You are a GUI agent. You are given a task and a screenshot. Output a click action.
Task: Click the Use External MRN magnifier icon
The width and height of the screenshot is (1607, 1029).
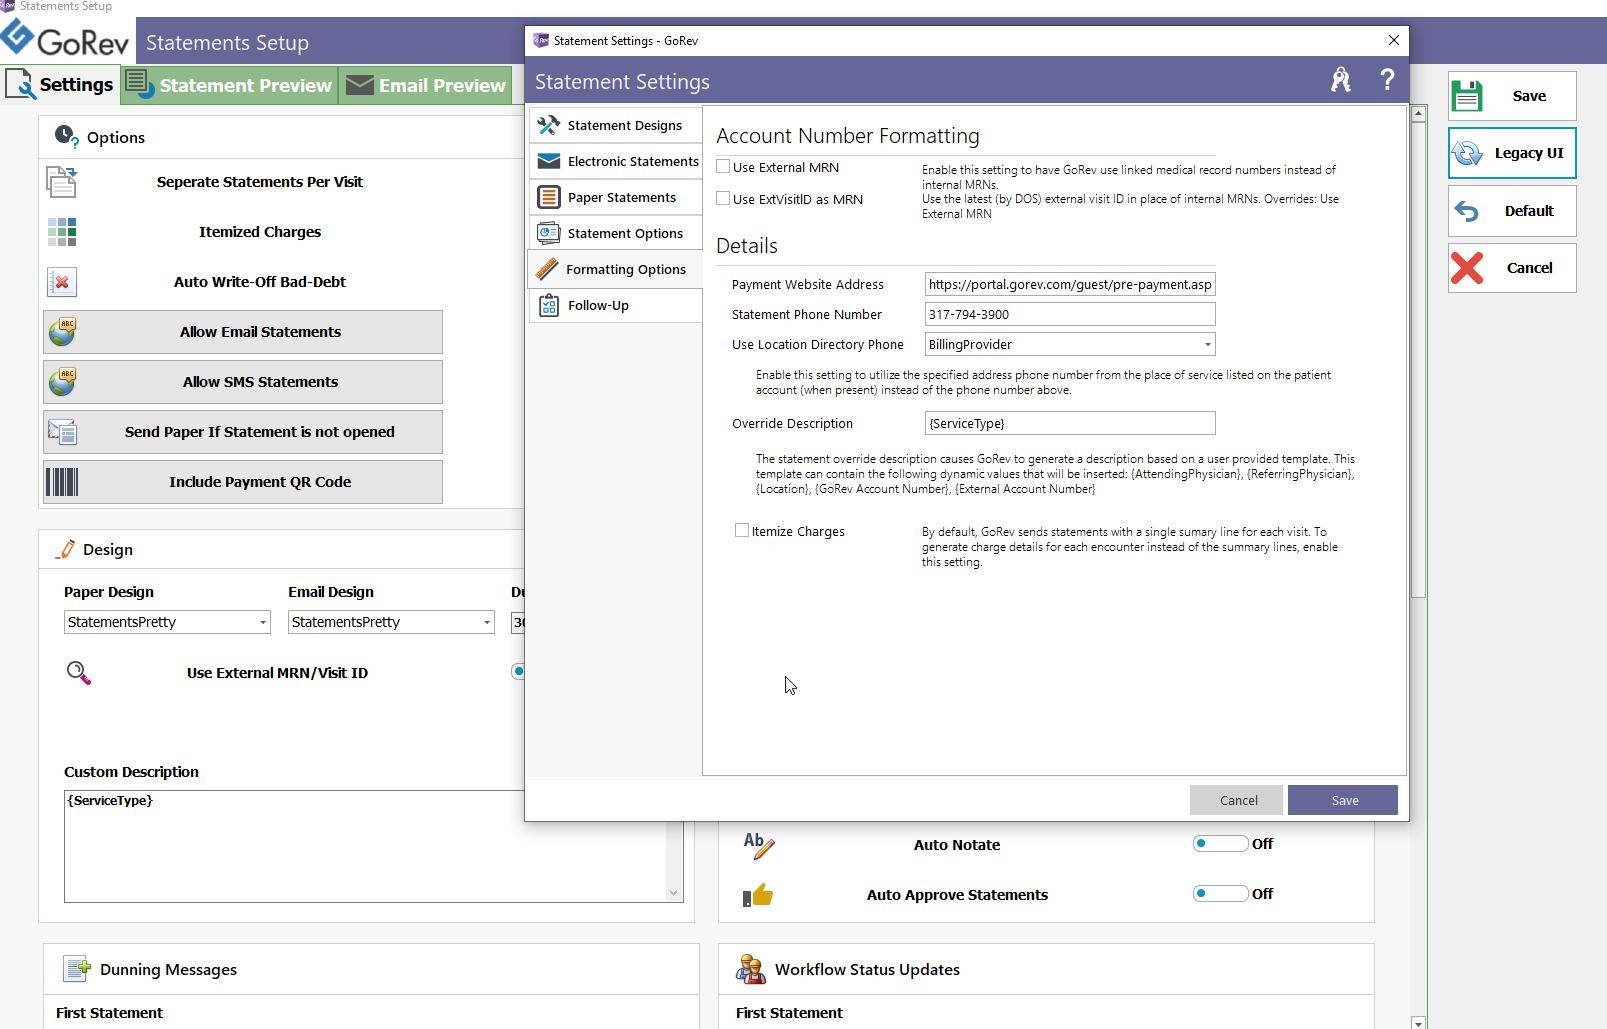point(78,673)
